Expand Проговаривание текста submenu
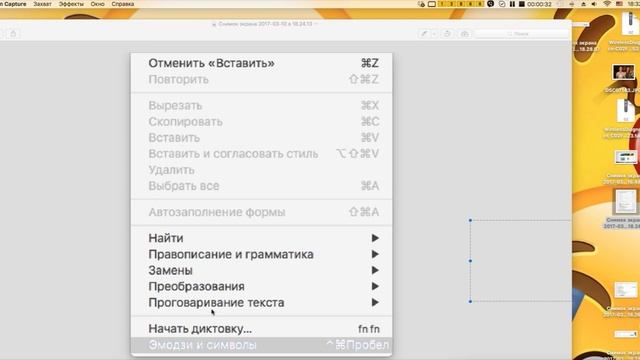 (261, 302)
